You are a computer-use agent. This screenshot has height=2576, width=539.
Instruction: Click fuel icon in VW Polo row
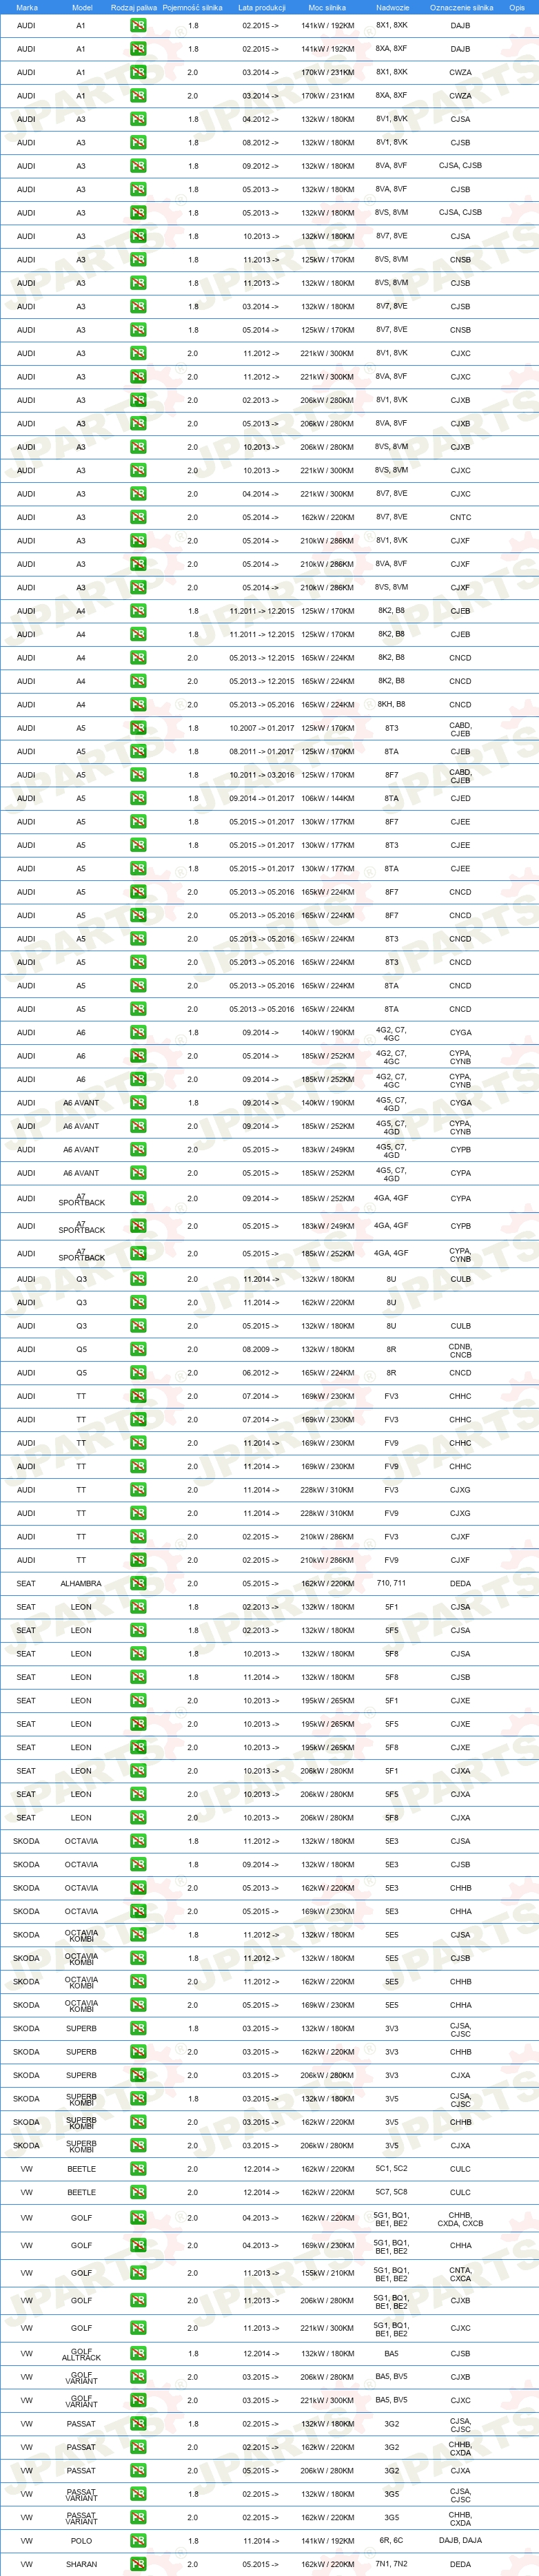tap(138, 2540)
